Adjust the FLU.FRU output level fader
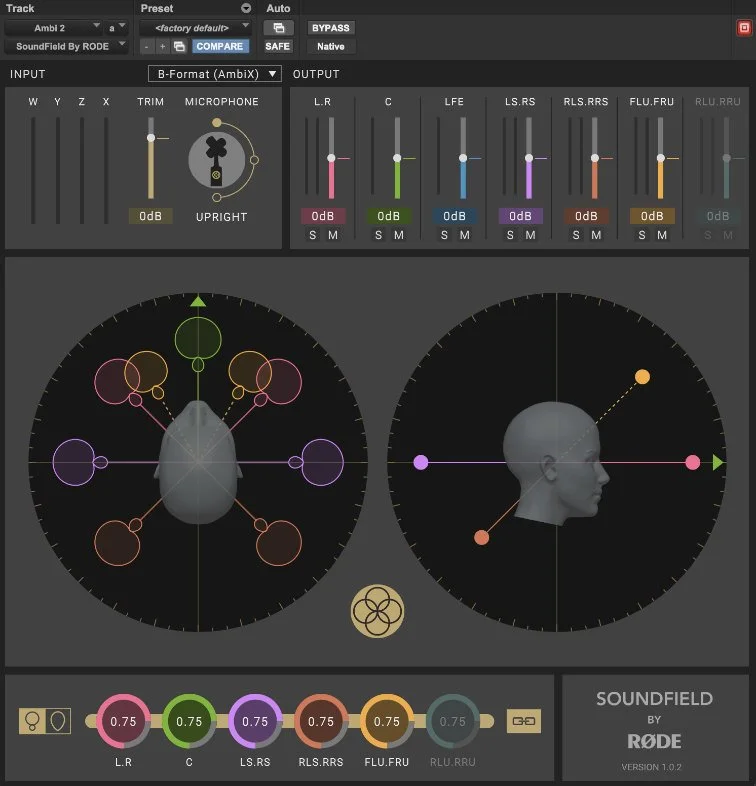756x786 pixels. pyautogui.click(x=660, y=158)
